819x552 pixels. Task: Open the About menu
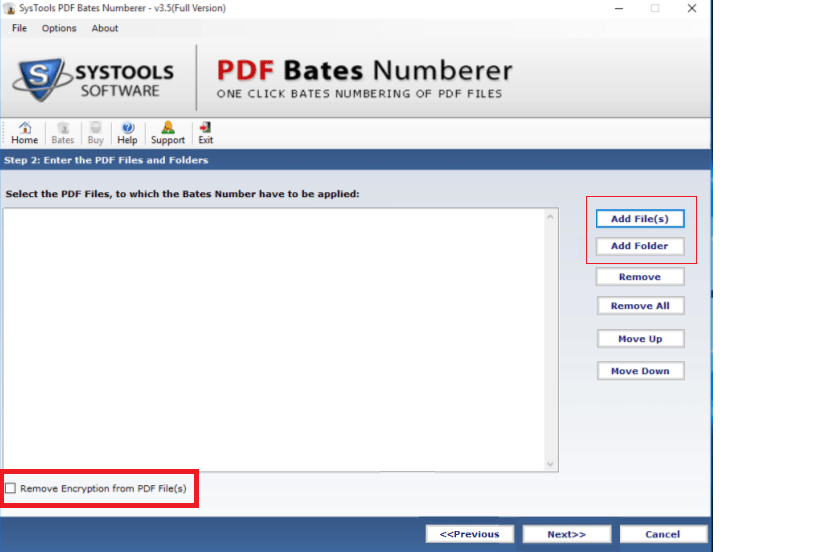105,28
